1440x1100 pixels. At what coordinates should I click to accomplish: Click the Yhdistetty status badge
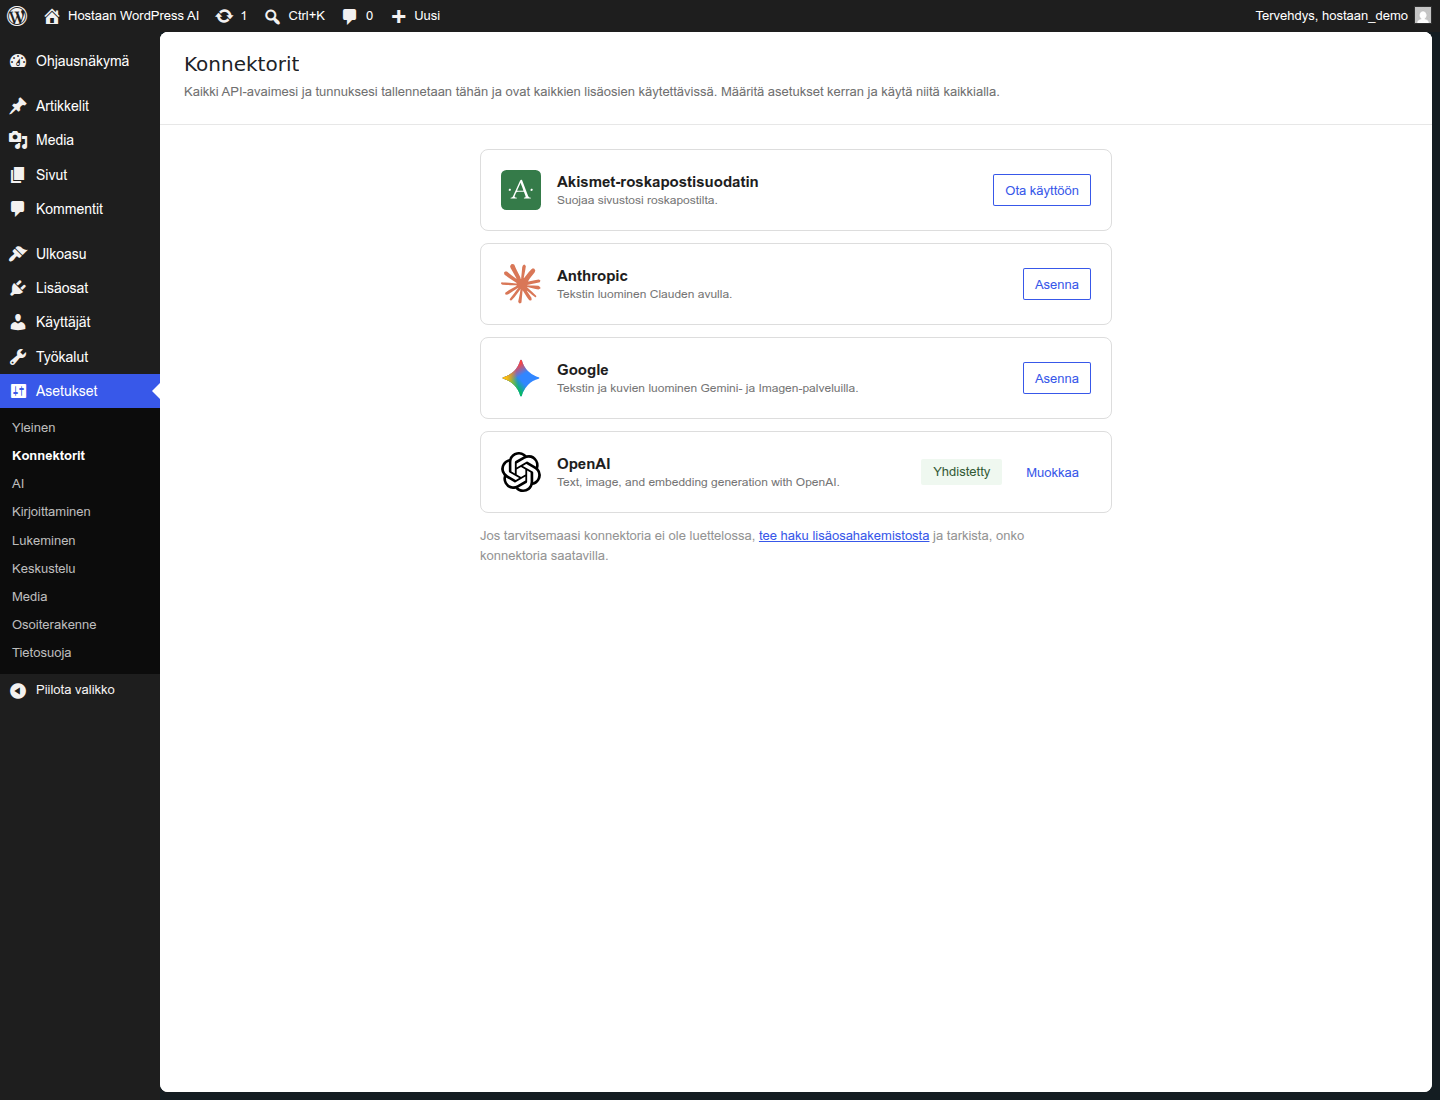click(961, 472)
